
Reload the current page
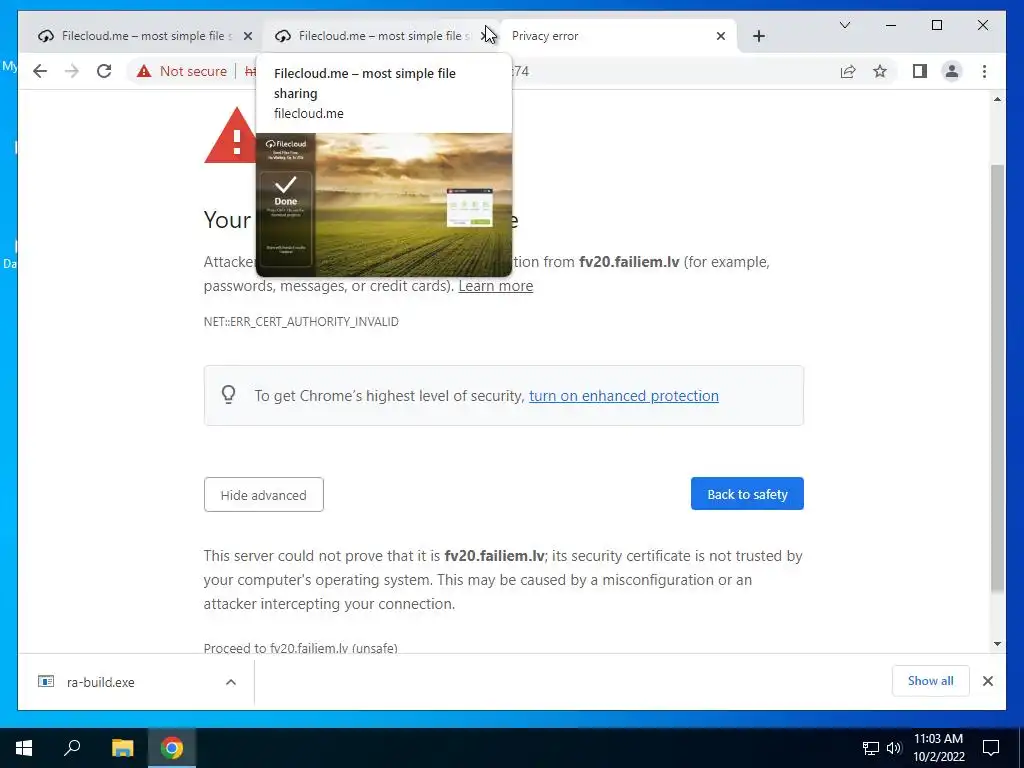click(104, 71)
